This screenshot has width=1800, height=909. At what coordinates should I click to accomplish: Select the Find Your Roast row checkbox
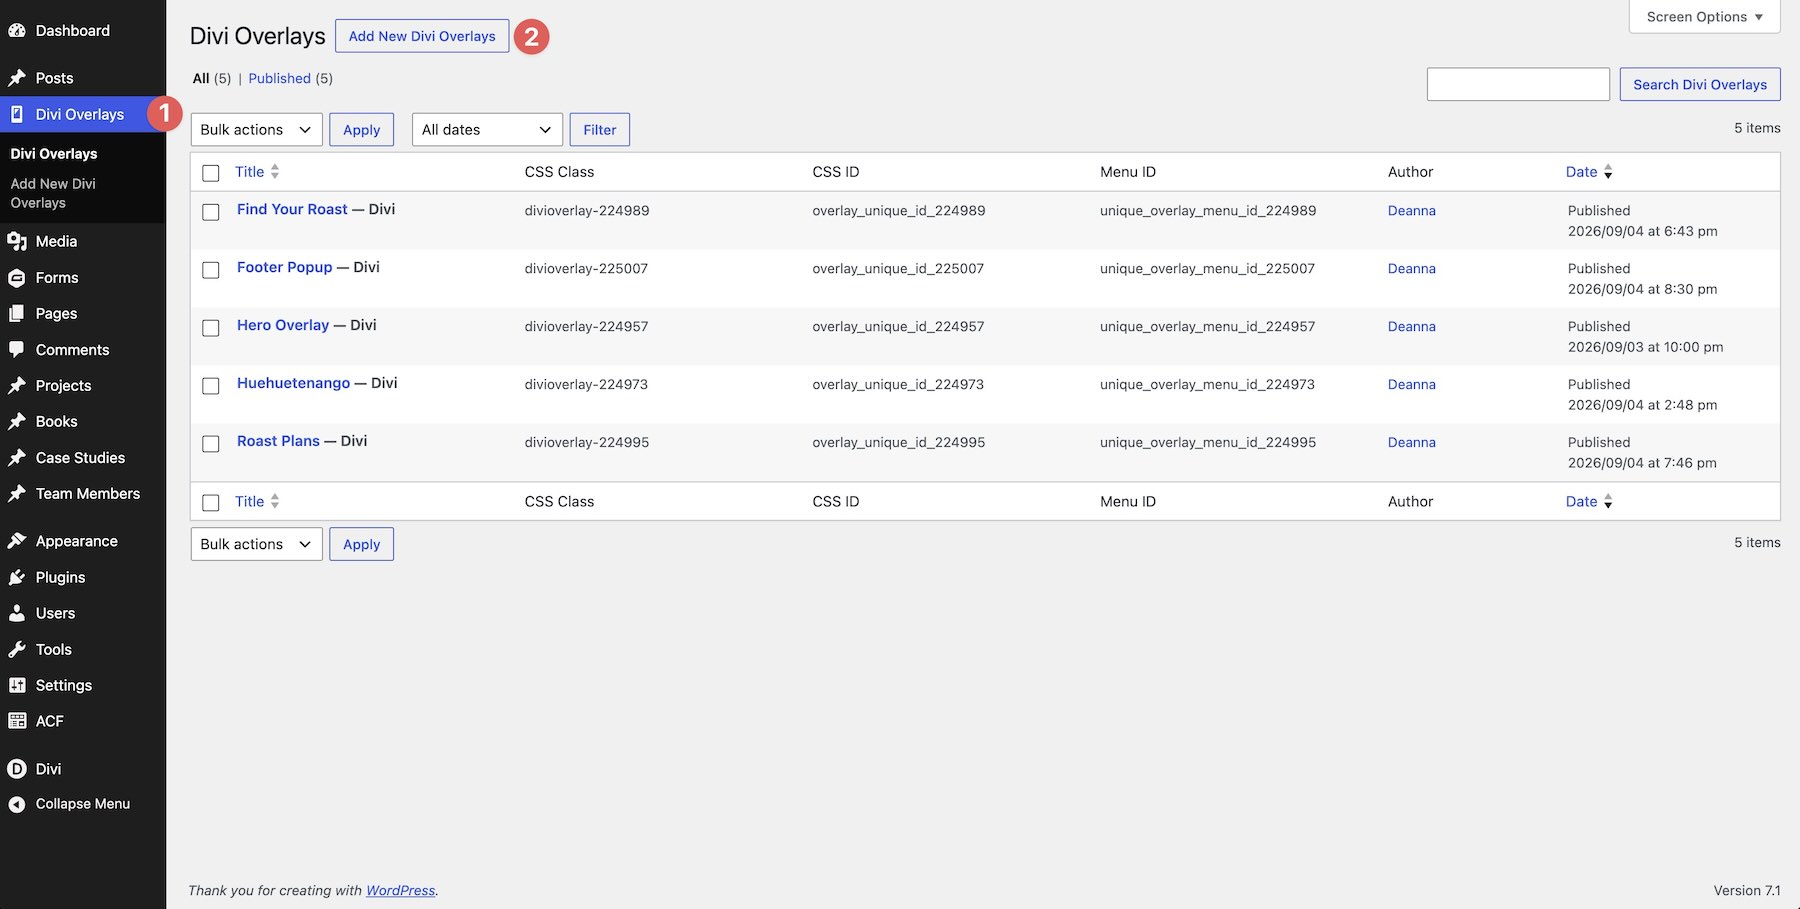[211, 212]
